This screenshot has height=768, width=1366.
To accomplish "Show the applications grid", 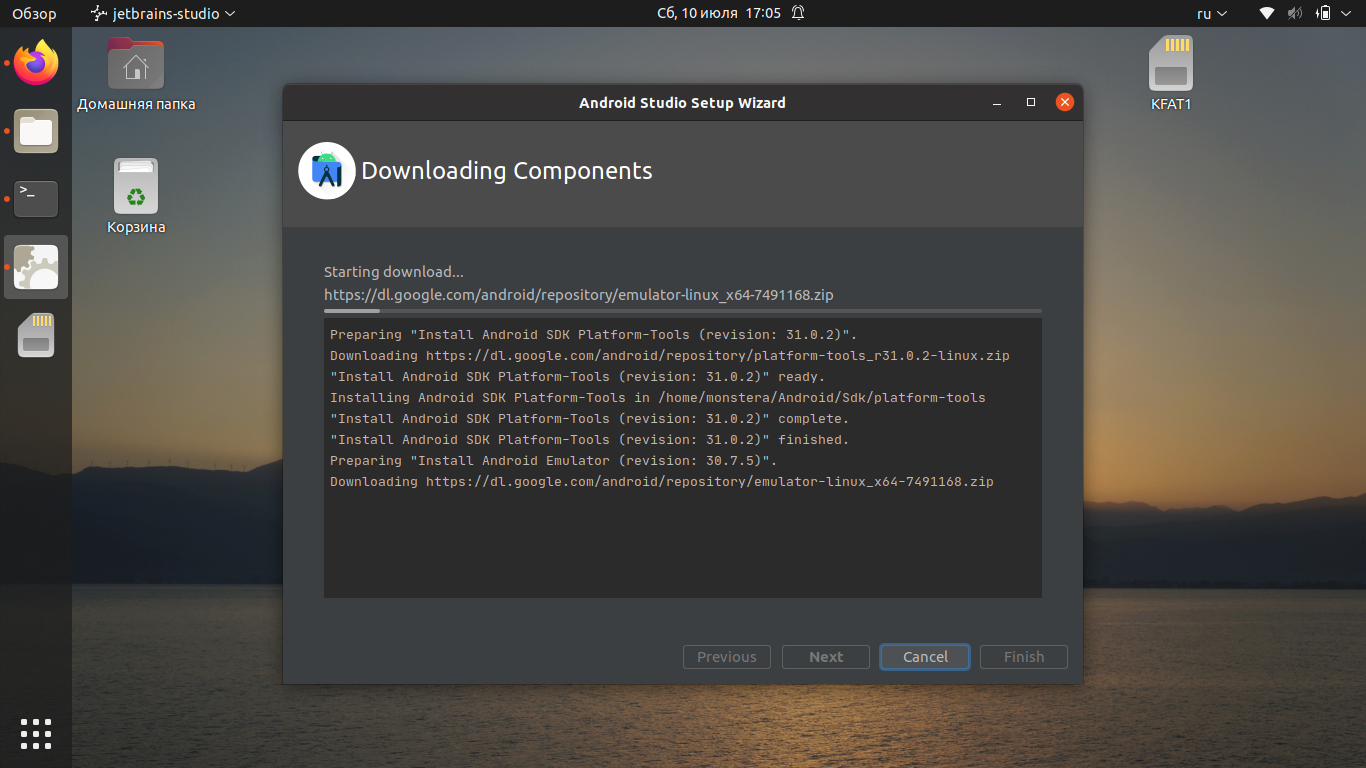I will point(36,733).
